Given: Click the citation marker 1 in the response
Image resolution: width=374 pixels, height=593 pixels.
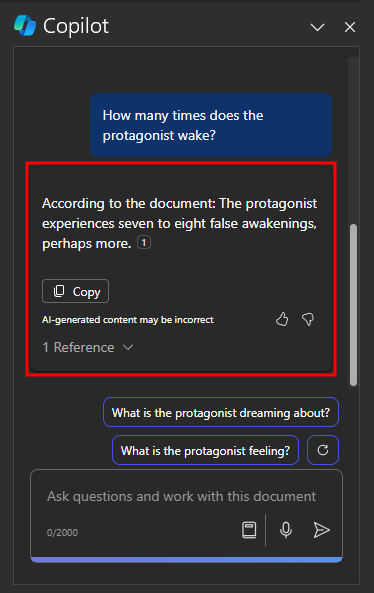Looking at the screenshot, I should pos(144,242).
